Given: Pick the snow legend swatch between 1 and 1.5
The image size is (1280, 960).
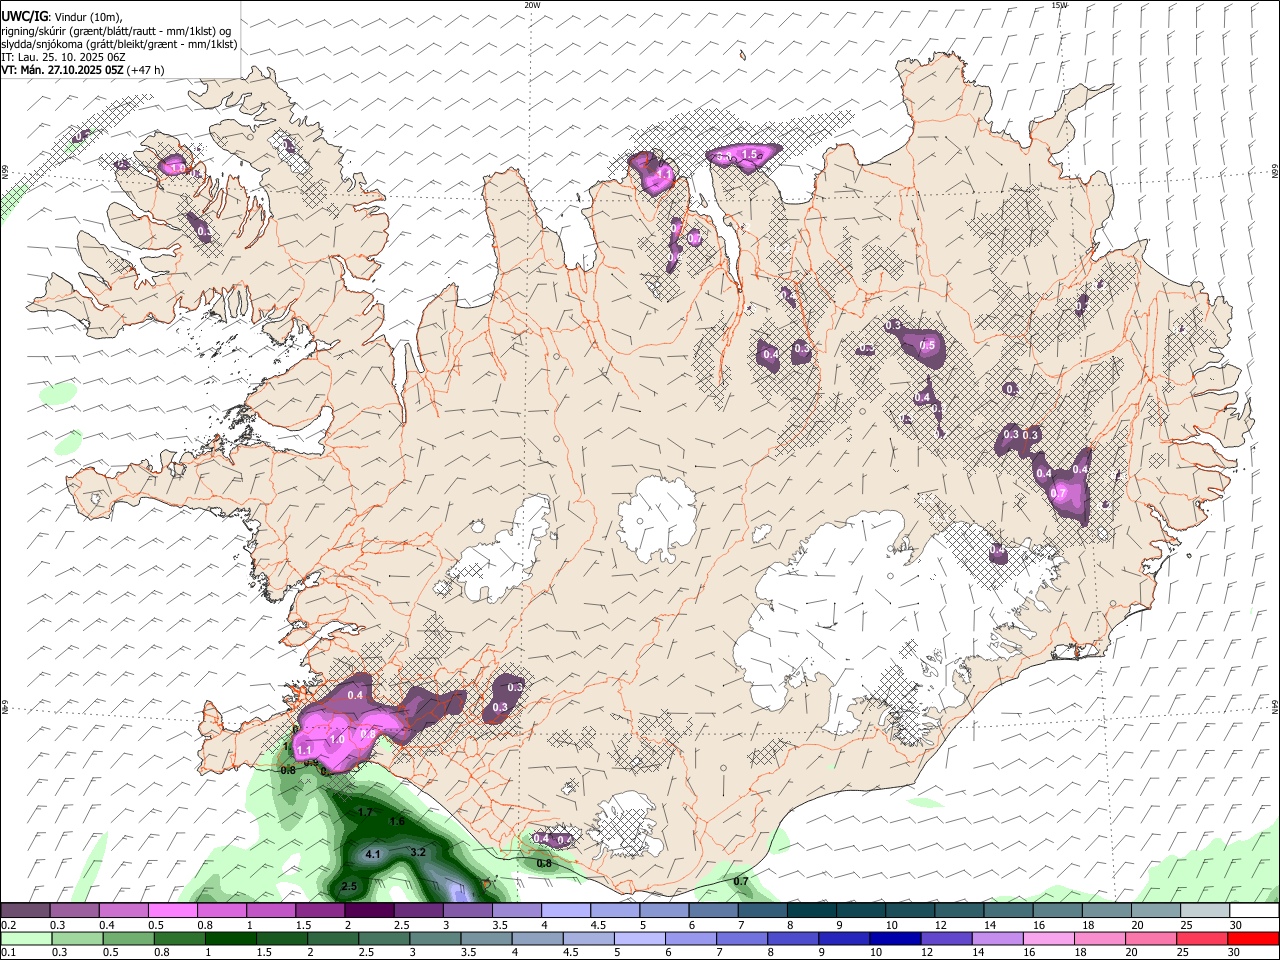Looking at the screenshot, I should point(271,911).
